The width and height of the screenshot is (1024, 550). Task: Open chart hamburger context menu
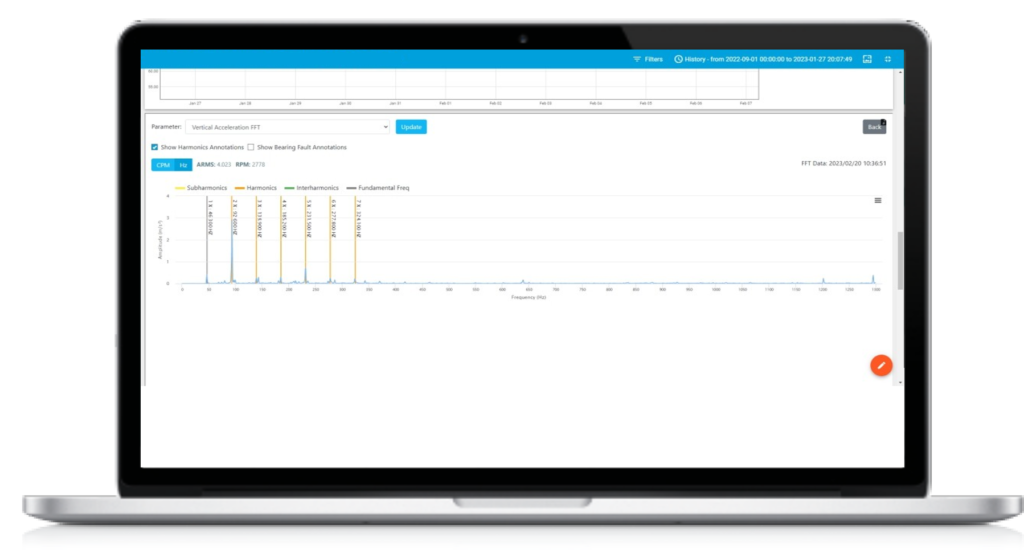point(878,201)
